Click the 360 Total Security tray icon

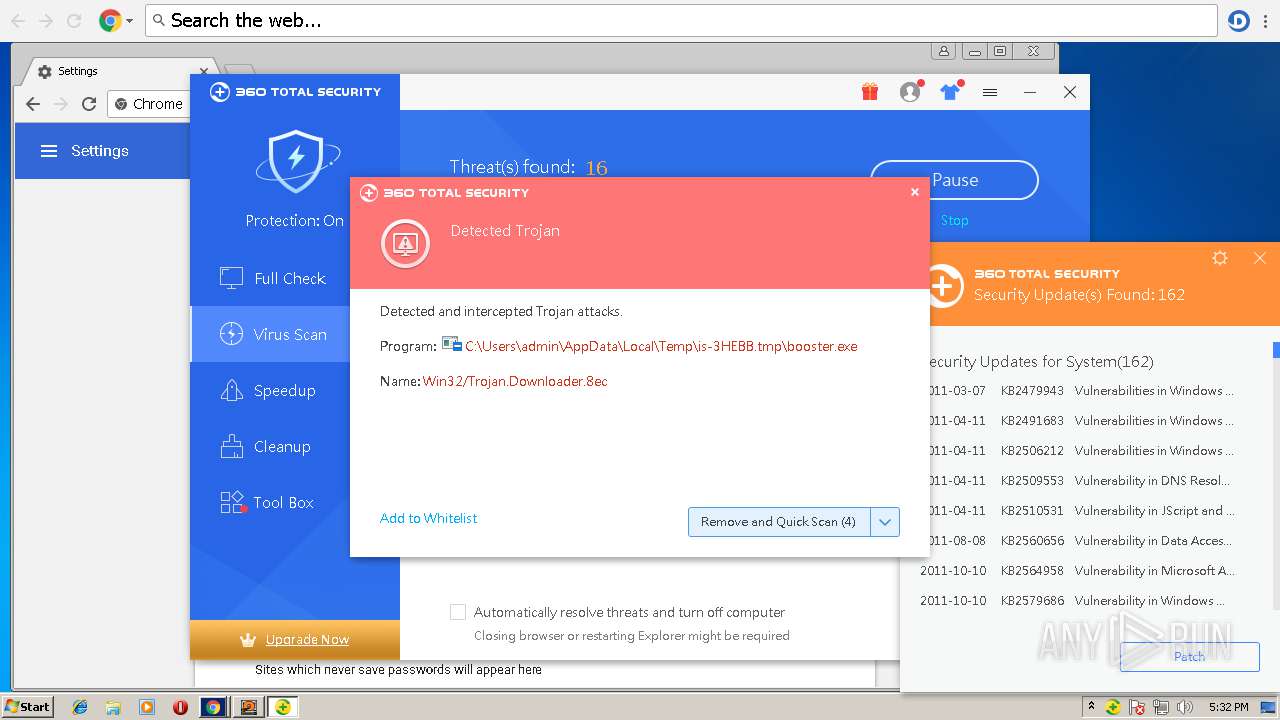(1112, 707)
